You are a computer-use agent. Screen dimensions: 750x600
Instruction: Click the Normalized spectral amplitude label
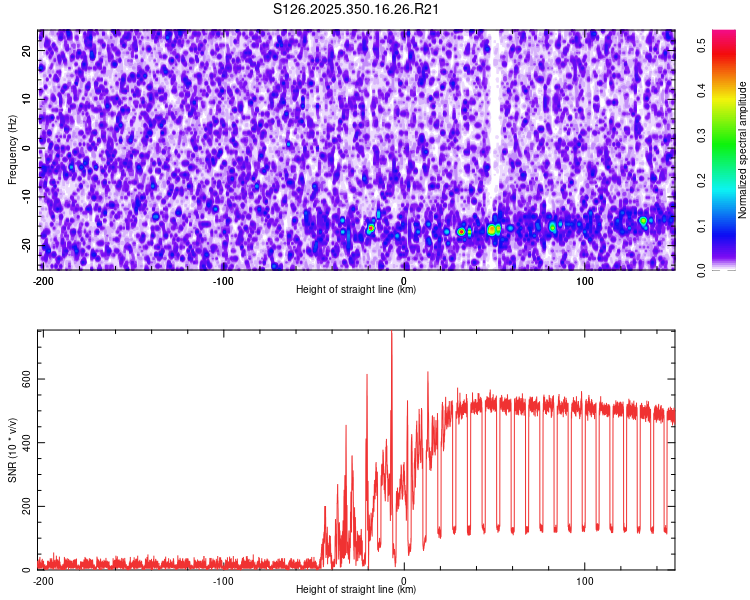(743, 150)
